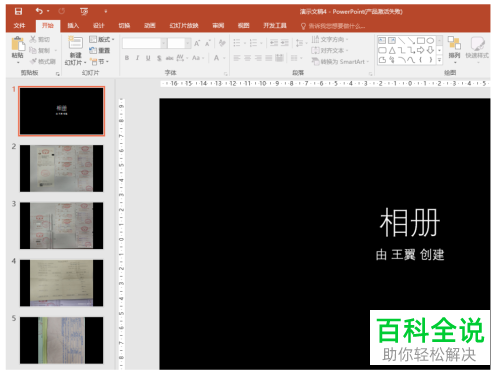This screenshot has height=375, width=500.
Task: Click the Numbering list icon
Action: click(x=253, y=43)
